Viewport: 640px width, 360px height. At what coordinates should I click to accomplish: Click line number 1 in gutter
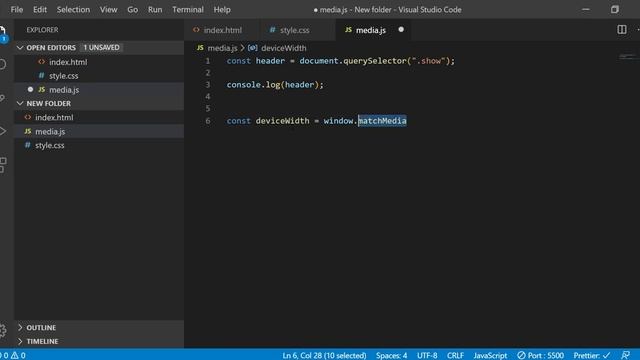pyautogui.click(x=207, y=61)
